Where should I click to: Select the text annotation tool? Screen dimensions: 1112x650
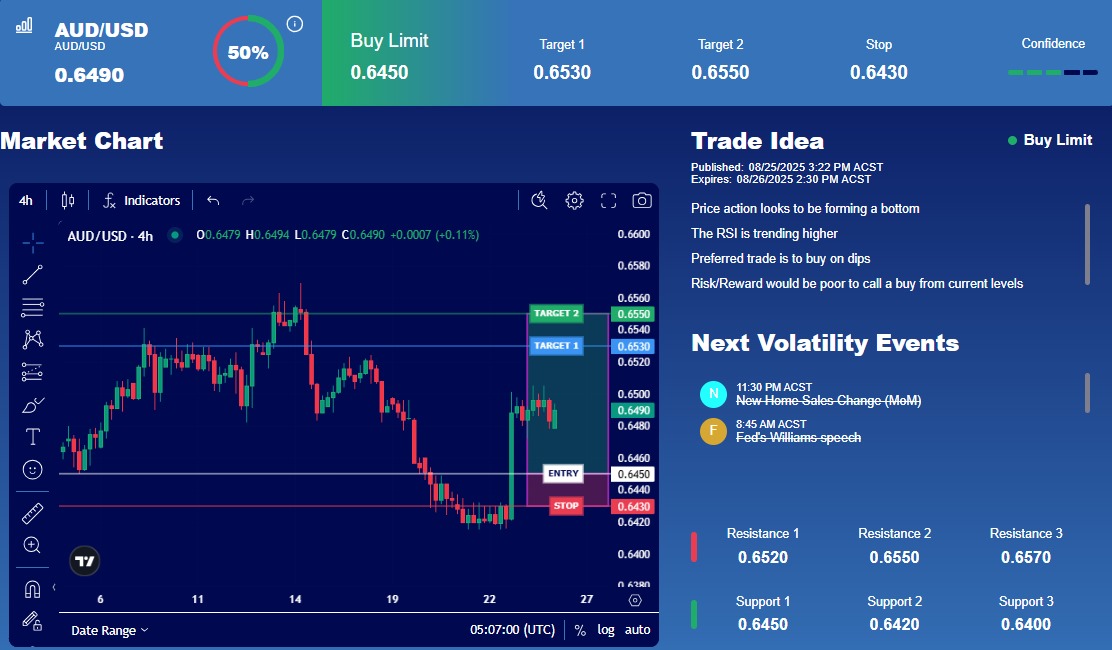33,437
